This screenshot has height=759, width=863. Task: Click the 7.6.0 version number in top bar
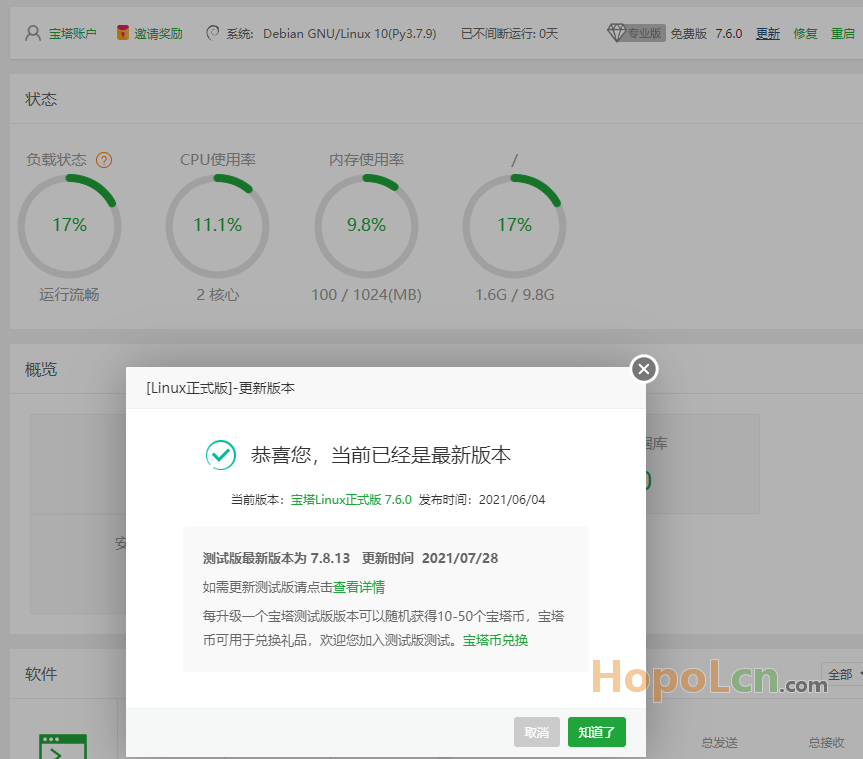[x=729, y=34]
